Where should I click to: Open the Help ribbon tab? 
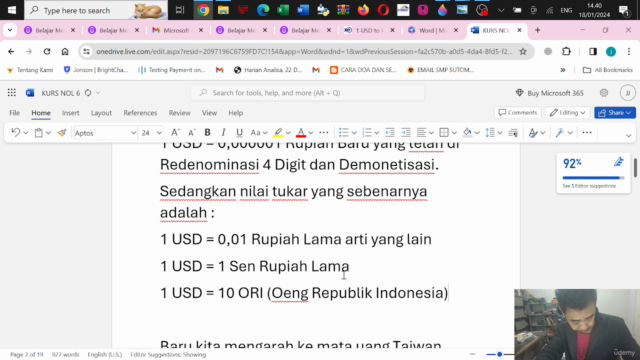[236, 113]
